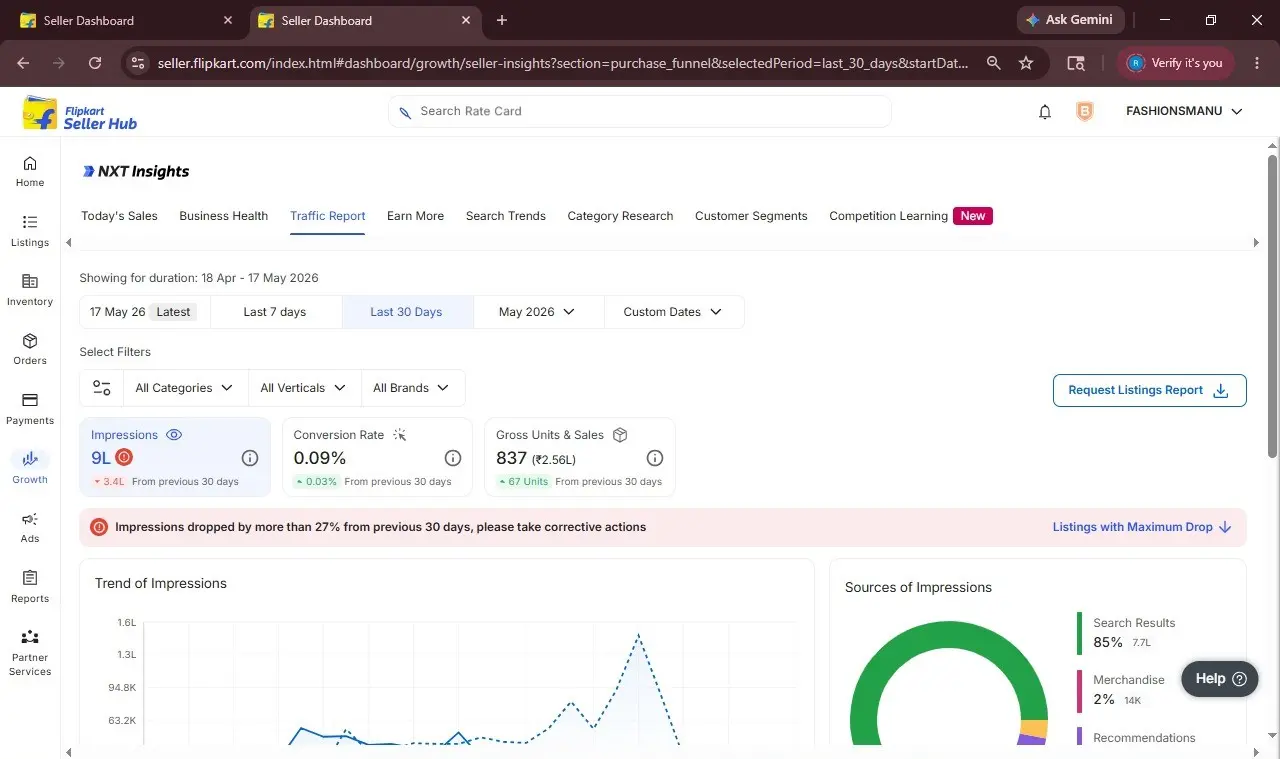Open the All Categories filter
This screenshot has height=759, width=1280.
pyautogui.click(x=184, y=388)
